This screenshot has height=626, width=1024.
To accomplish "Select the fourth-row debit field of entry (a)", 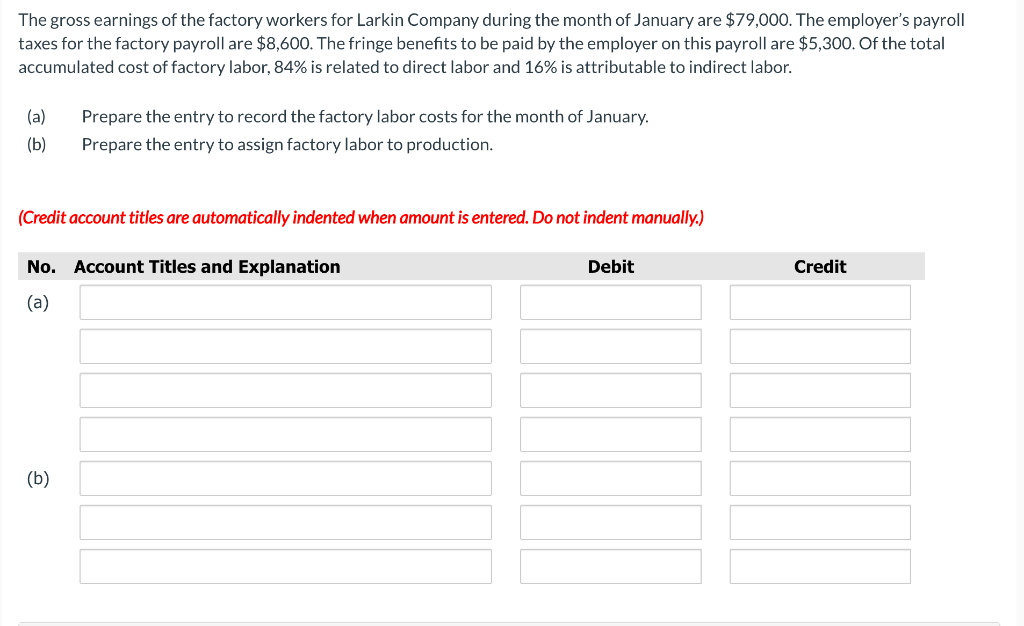I will tap(611, 434).
